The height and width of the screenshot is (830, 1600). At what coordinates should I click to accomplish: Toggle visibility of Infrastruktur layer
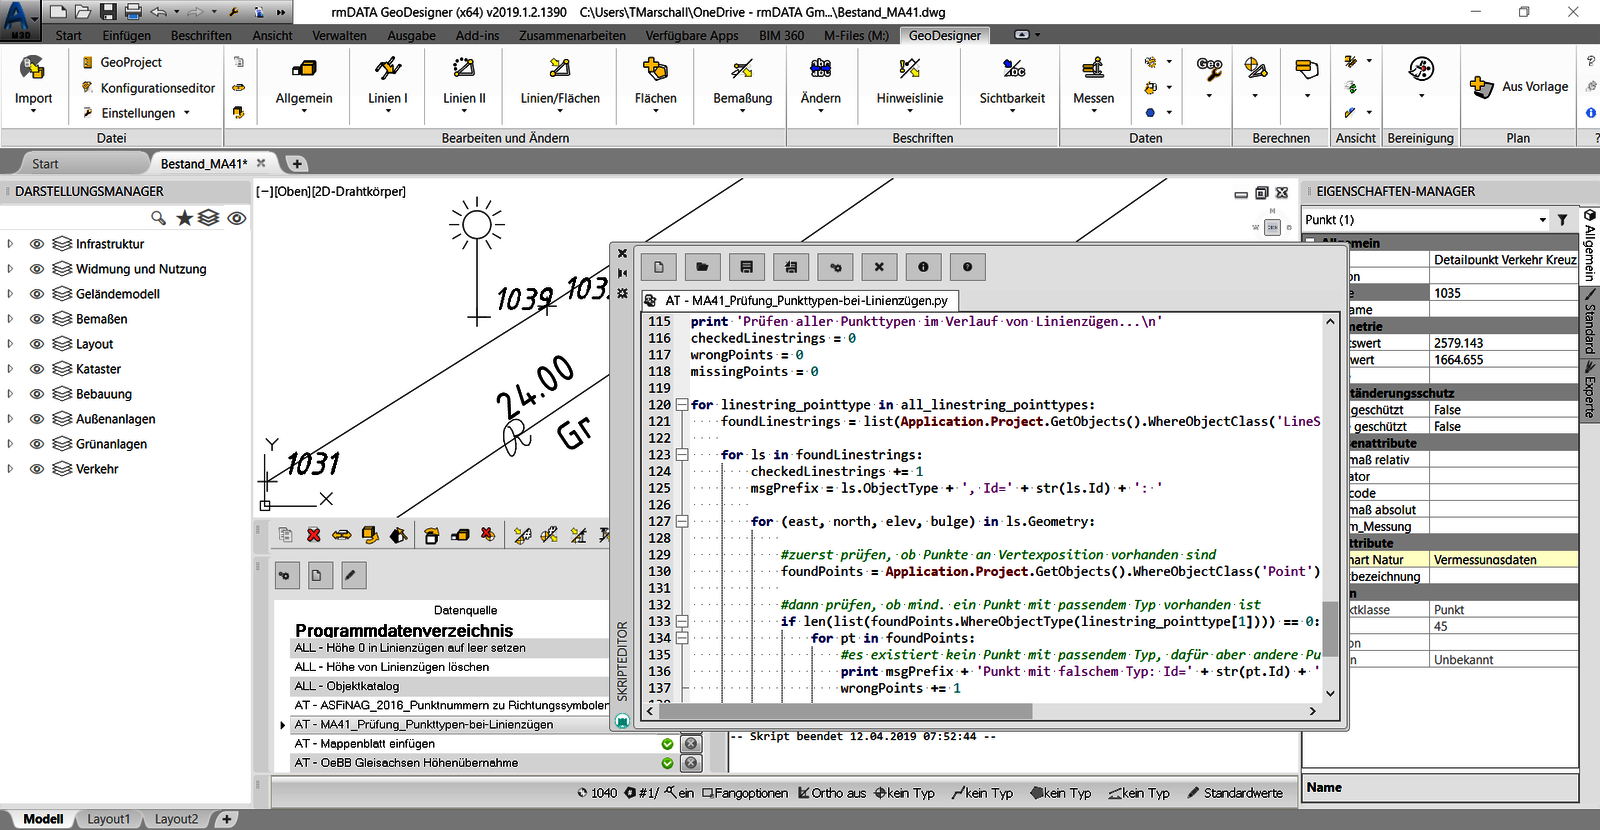[37, 244]
